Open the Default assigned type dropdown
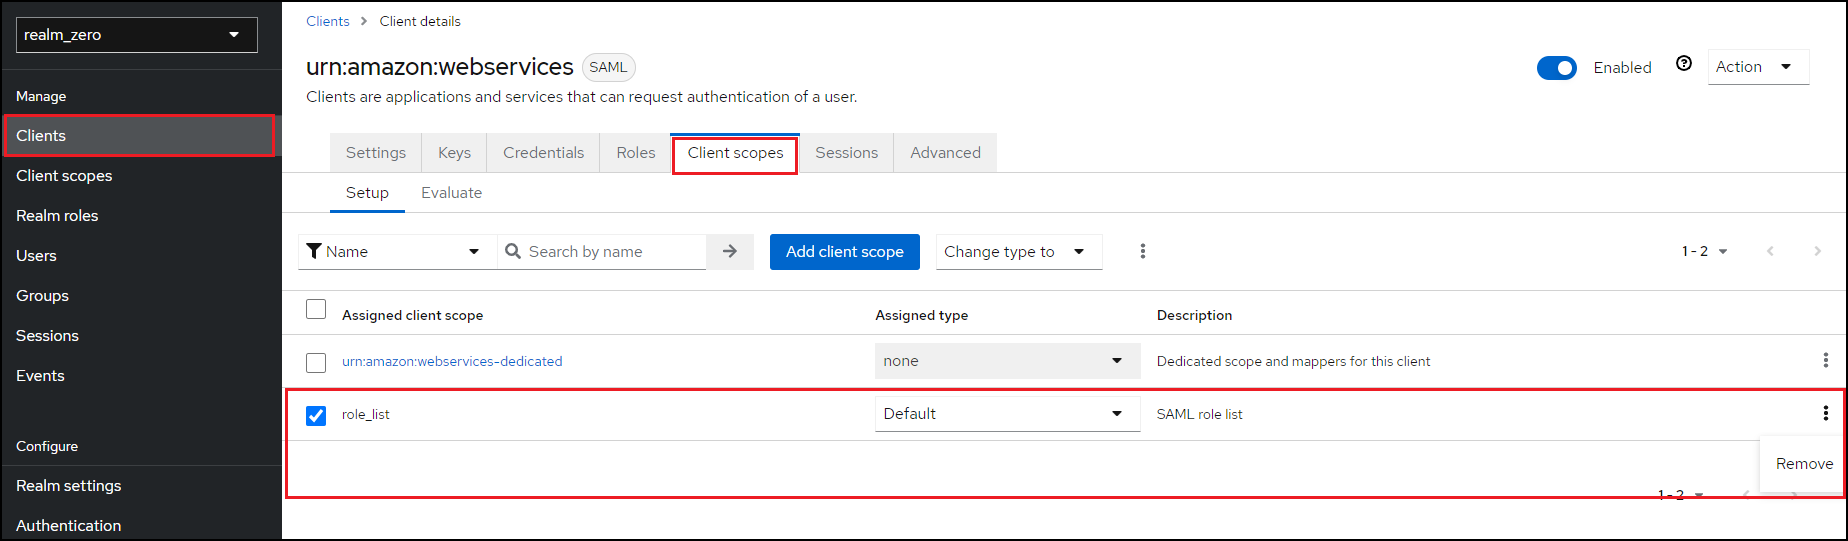Screen dimensions: 1848x541 [1007, 414]
